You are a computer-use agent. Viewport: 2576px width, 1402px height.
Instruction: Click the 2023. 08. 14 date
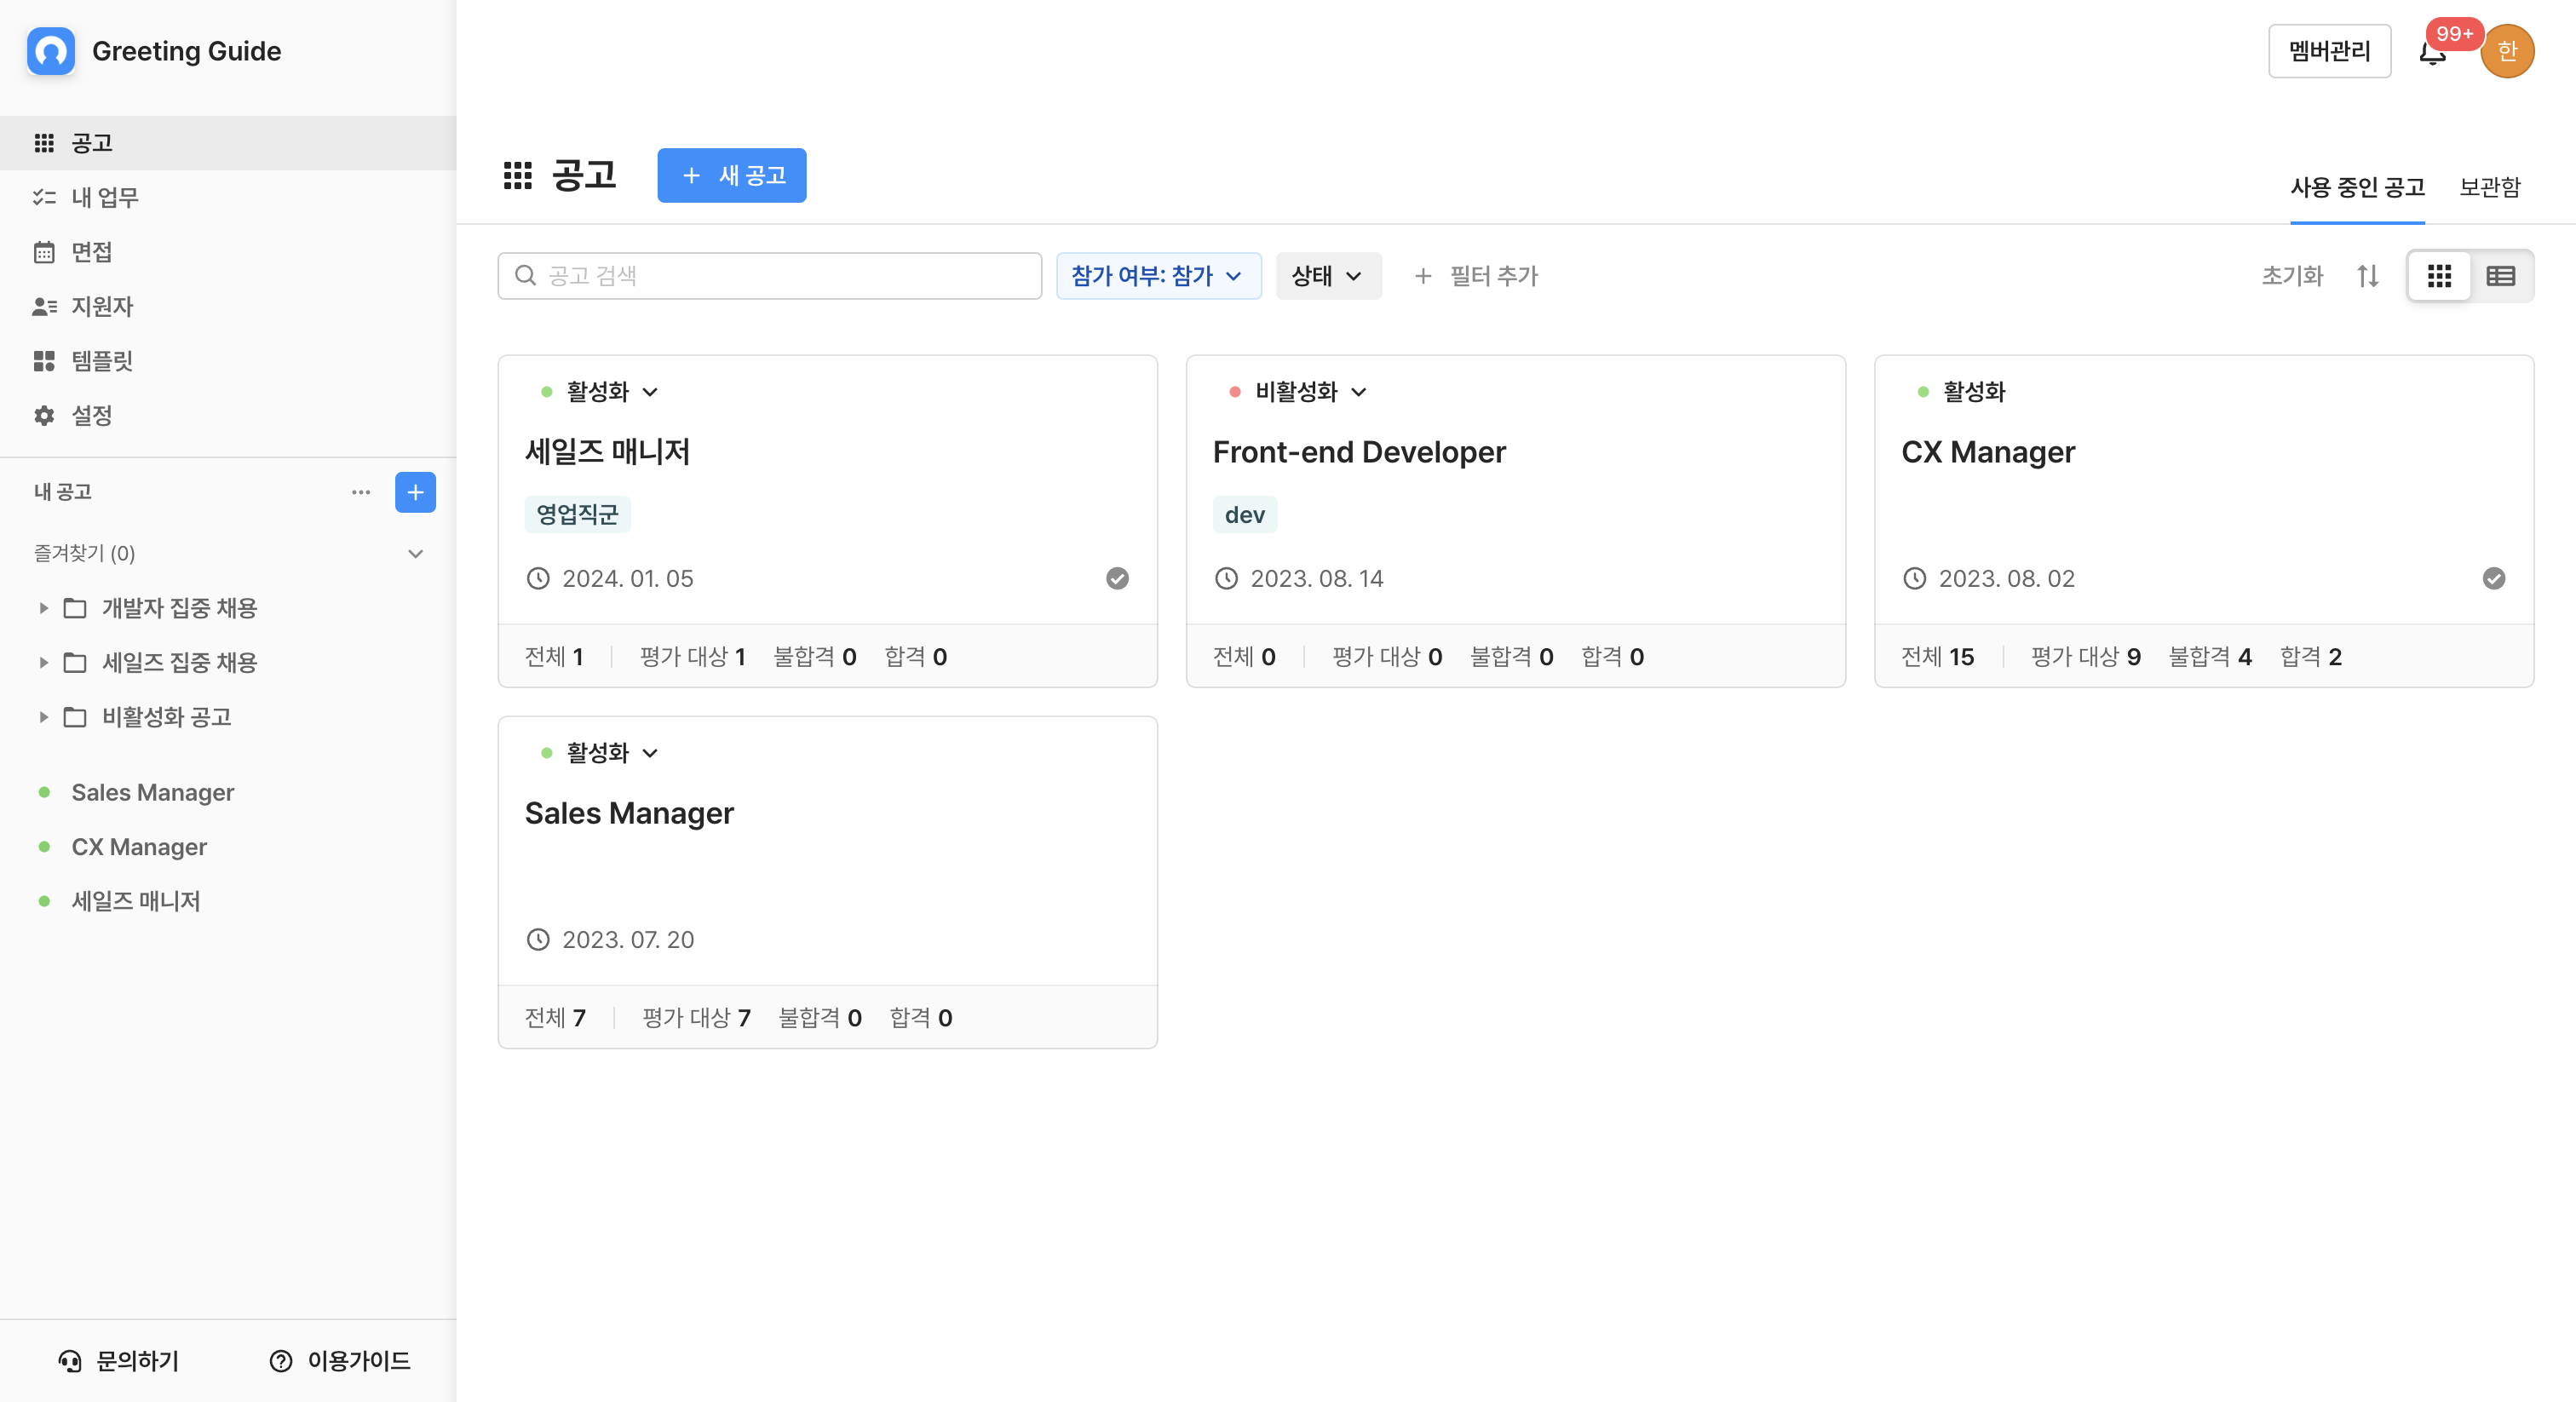point(1316,578)
